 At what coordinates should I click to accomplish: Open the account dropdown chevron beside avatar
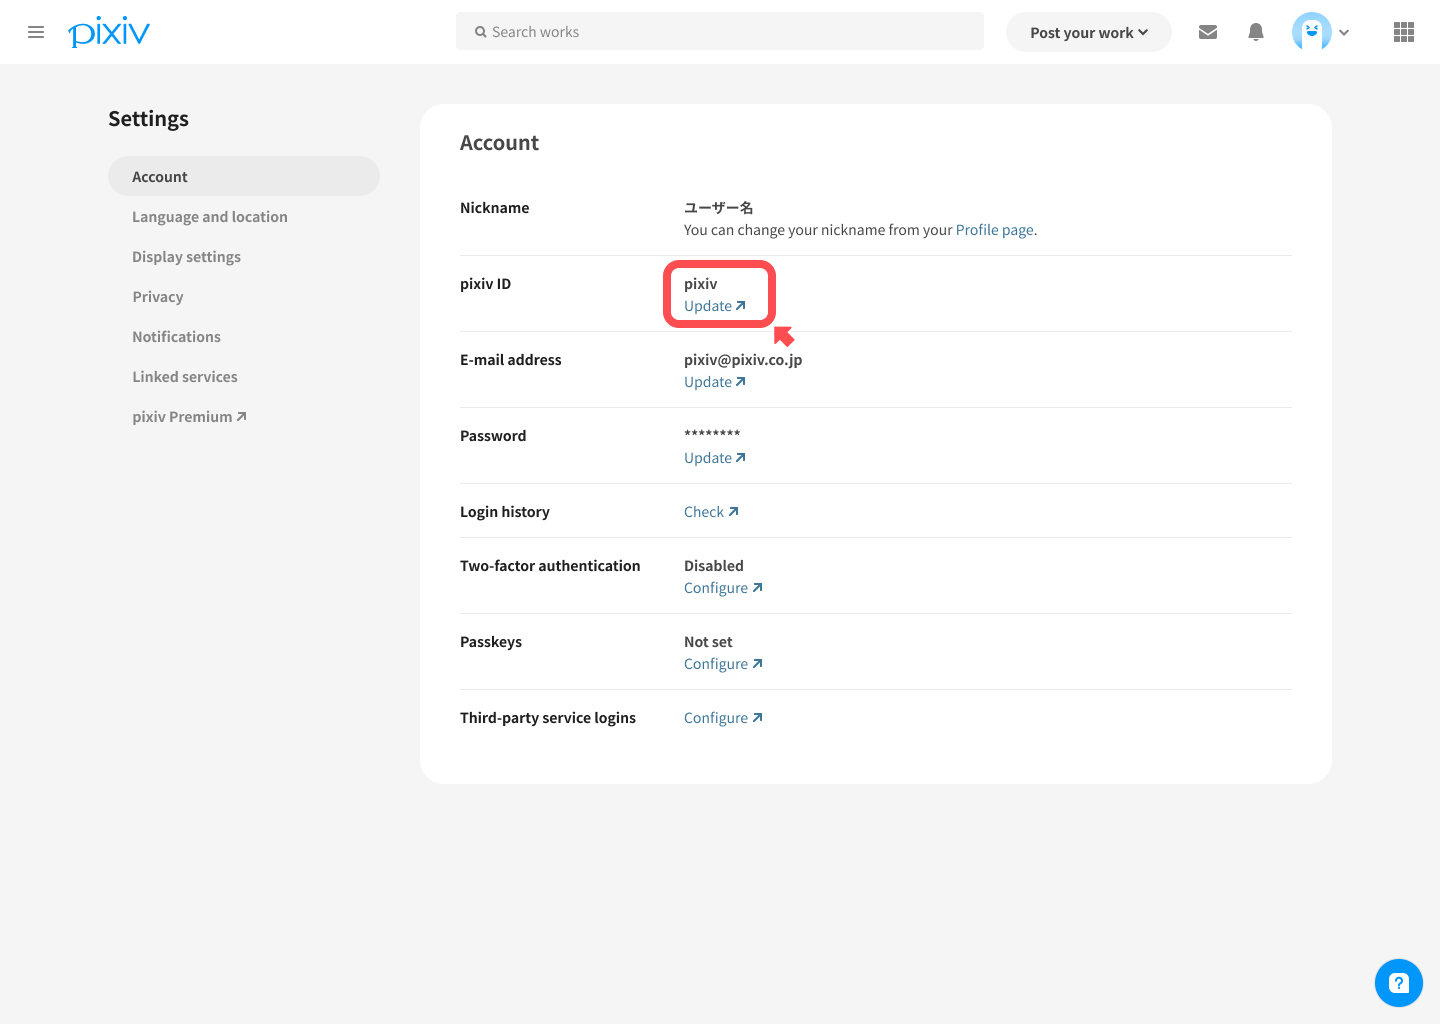1344,32
